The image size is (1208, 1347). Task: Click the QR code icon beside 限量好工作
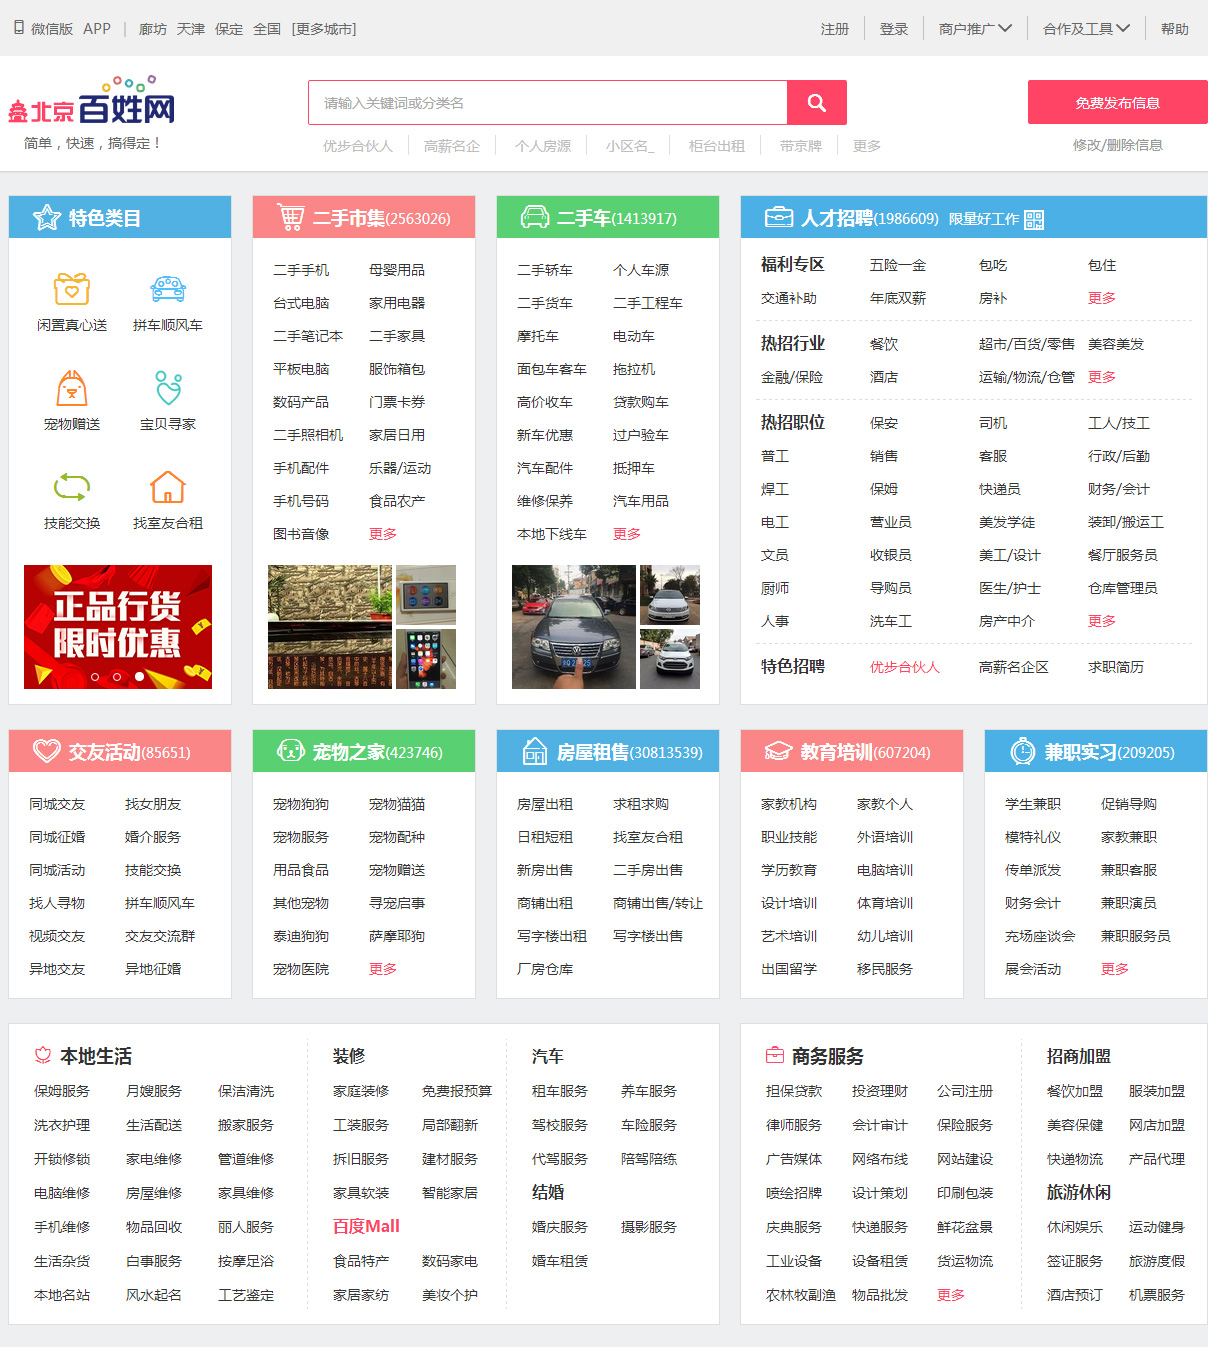click(x=1034, y=220)
